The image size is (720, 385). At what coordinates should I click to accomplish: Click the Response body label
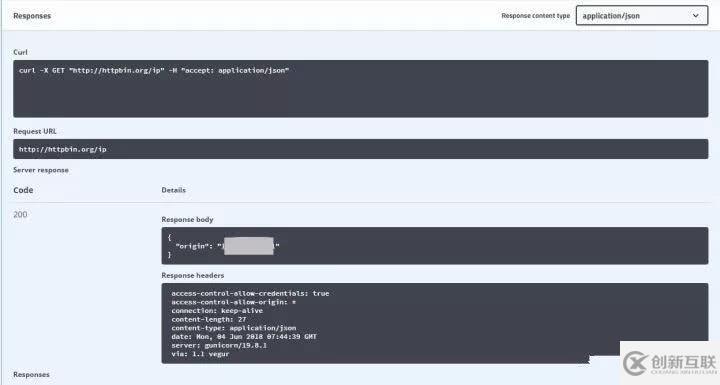(x=187, y=220)
